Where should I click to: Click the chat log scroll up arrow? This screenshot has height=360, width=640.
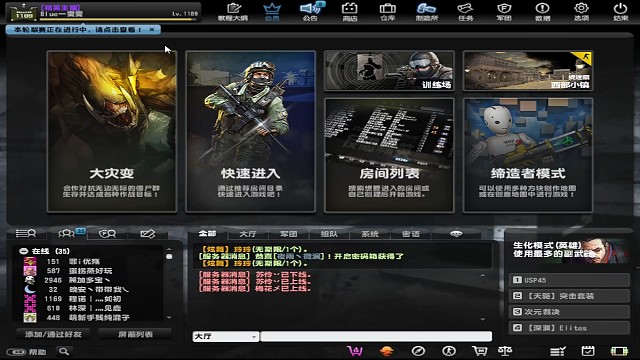(x=483, y=276)
